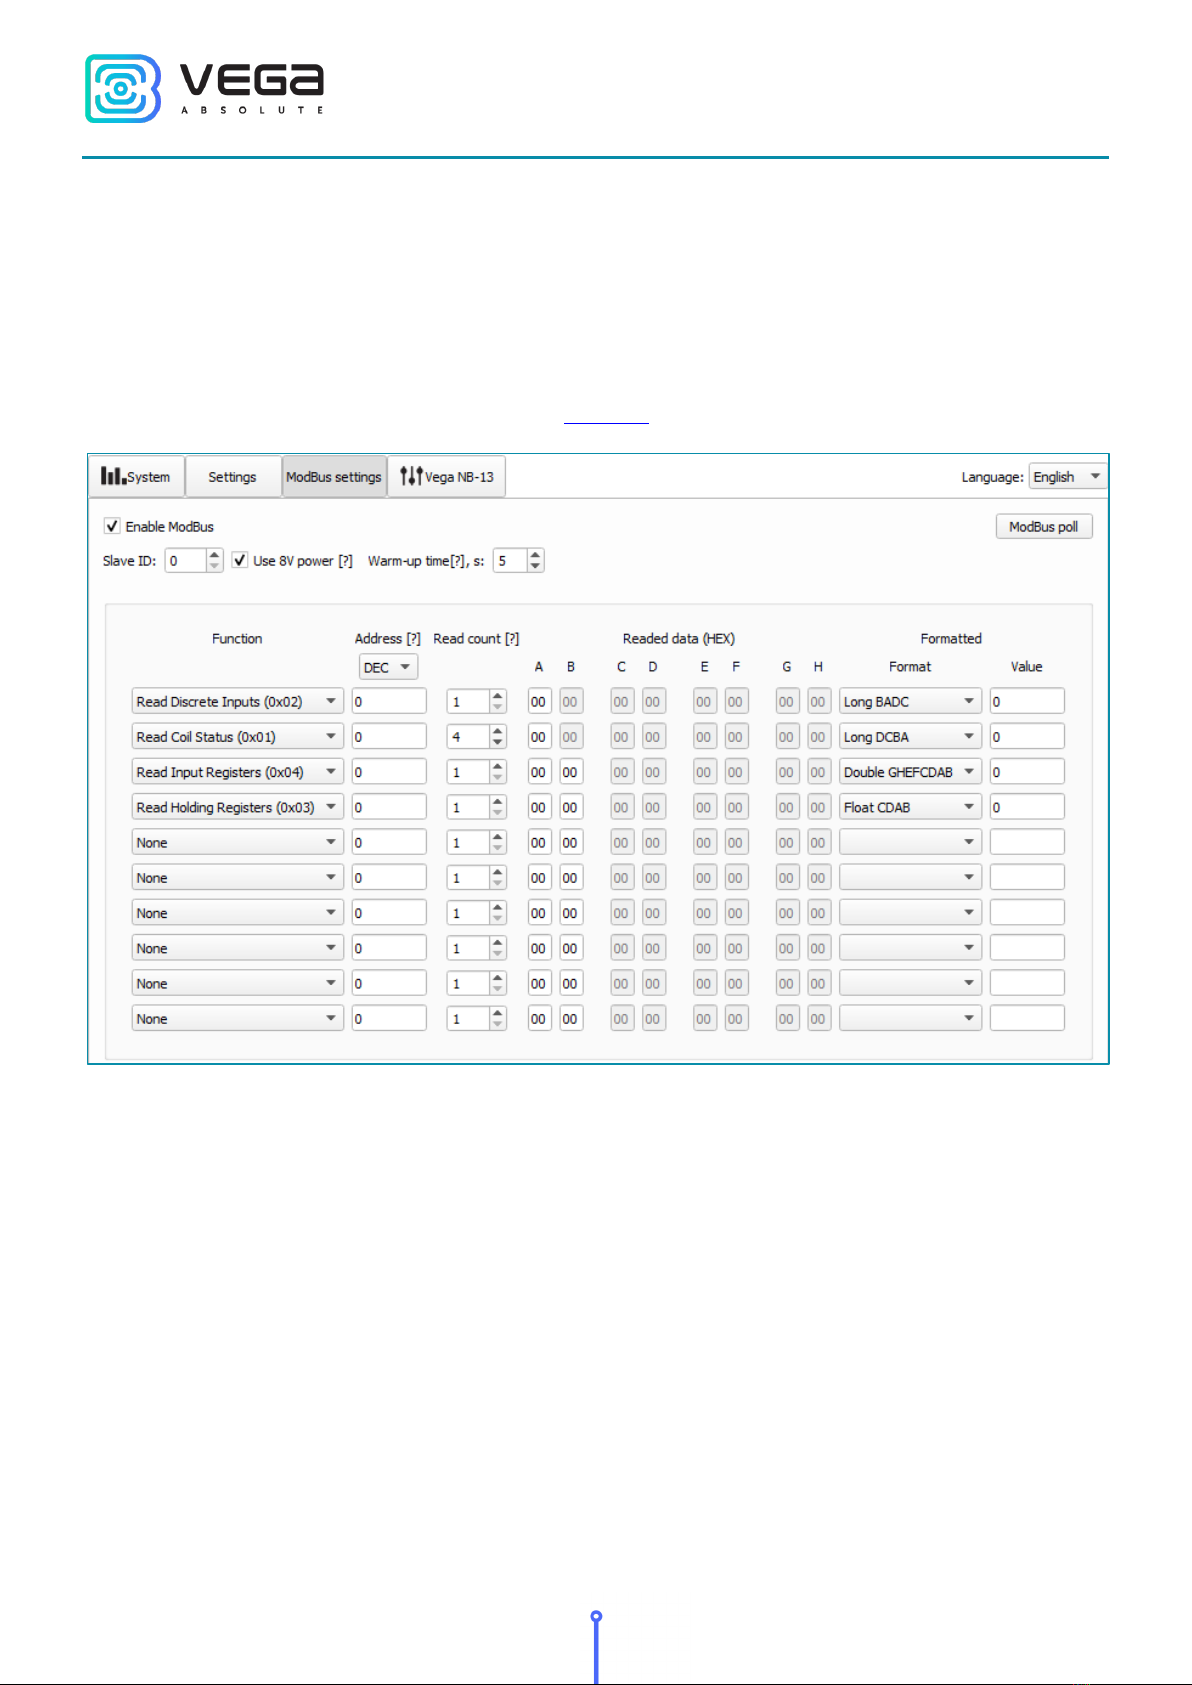Open the Vega NB-13 tab
This screenshot has height=1685, width=1192.
[446, 477]
